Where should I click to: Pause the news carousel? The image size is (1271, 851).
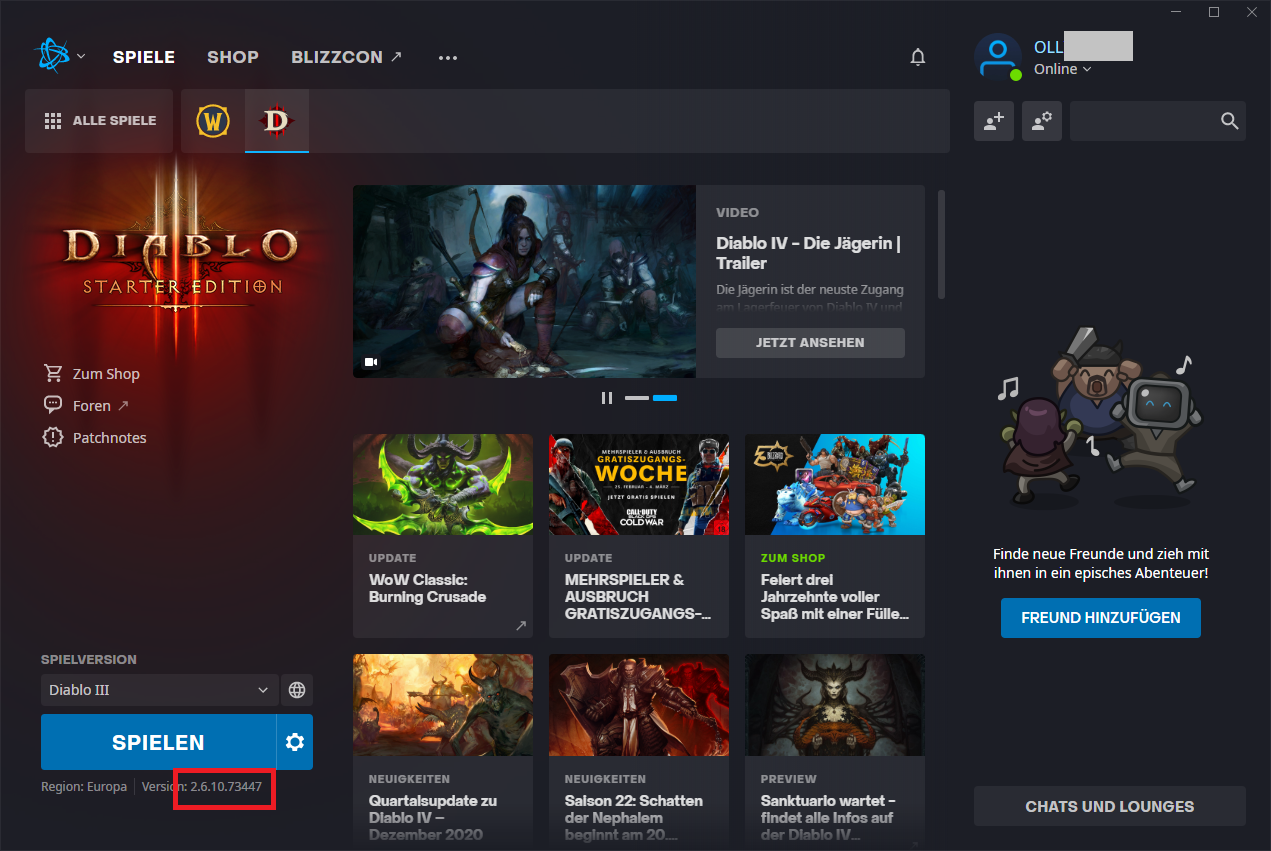(x=607, y=398)
